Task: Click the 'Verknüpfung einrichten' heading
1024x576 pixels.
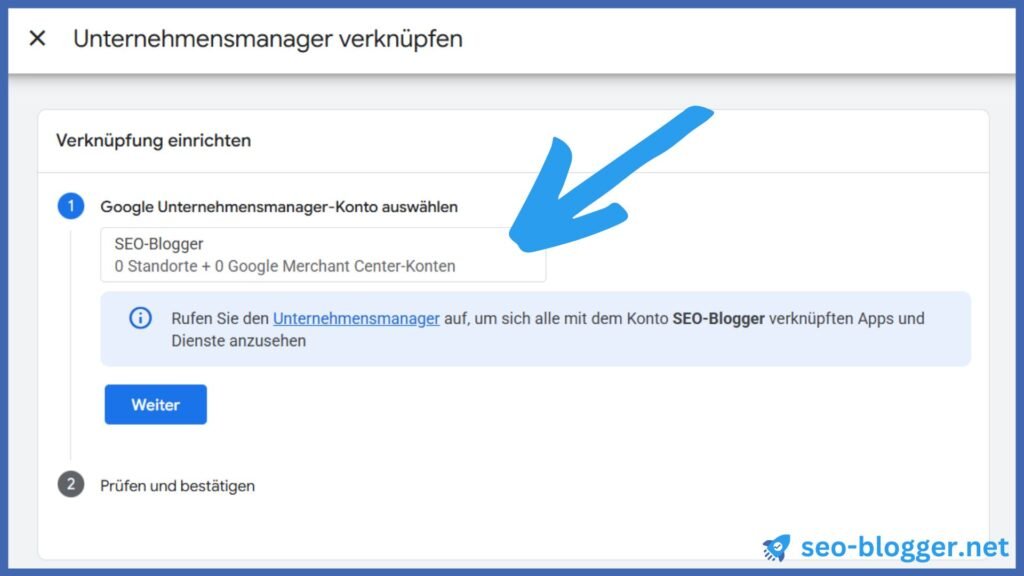Action: point(153,140)
